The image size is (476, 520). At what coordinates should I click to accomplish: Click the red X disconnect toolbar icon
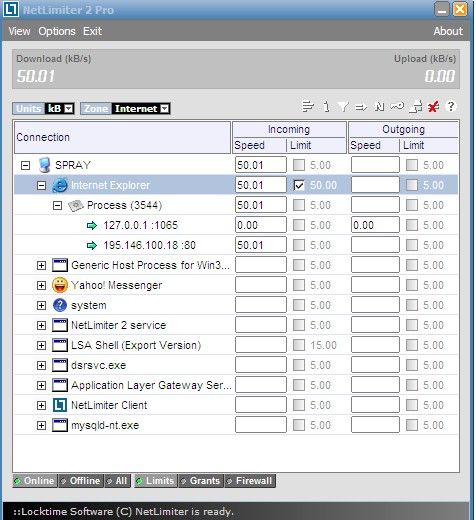pos(433,107)
